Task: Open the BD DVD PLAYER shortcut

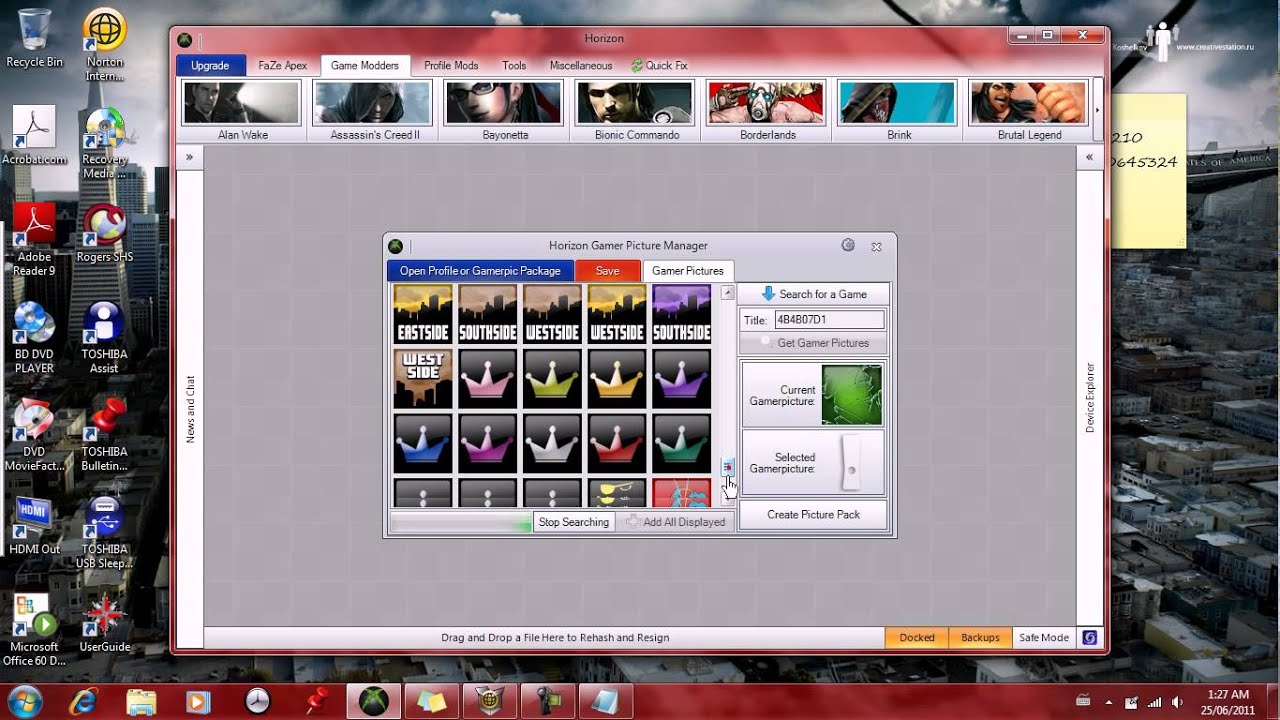Action: pos(34,338)
